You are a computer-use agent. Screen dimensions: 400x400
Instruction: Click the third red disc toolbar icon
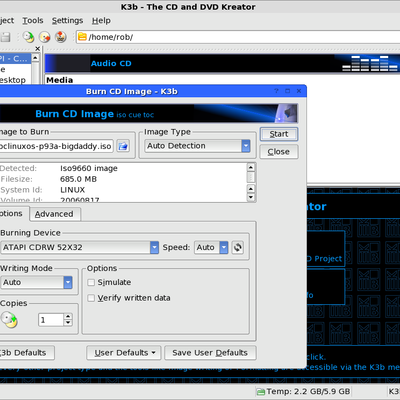click(x=61, y=37)
